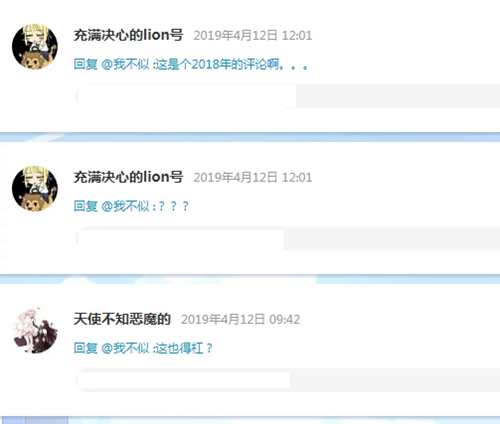
Task: Click 回复 in the ？？？ comment
Action: [86, 206]
